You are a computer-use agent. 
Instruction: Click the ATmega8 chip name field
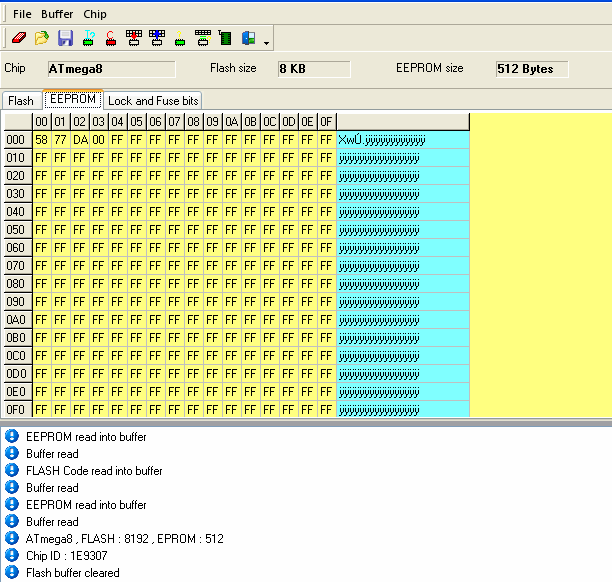110,69
